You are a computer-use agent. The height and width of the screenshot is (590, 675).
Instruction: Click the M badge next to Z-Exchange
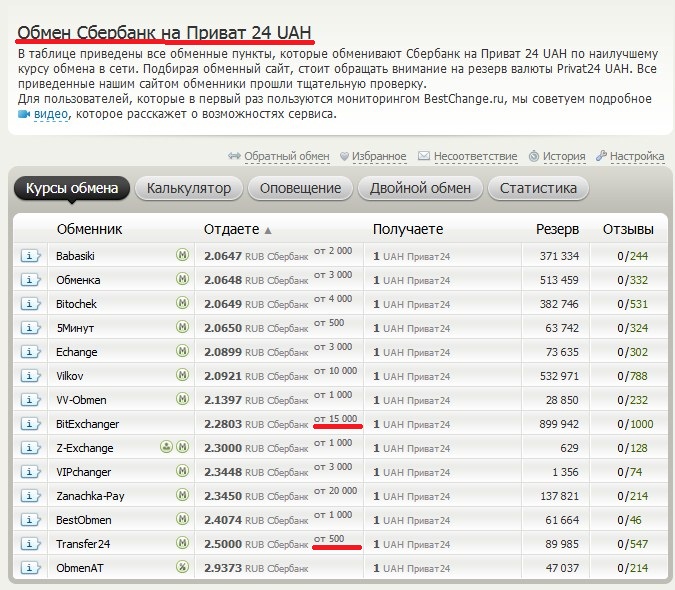[183, 447]
